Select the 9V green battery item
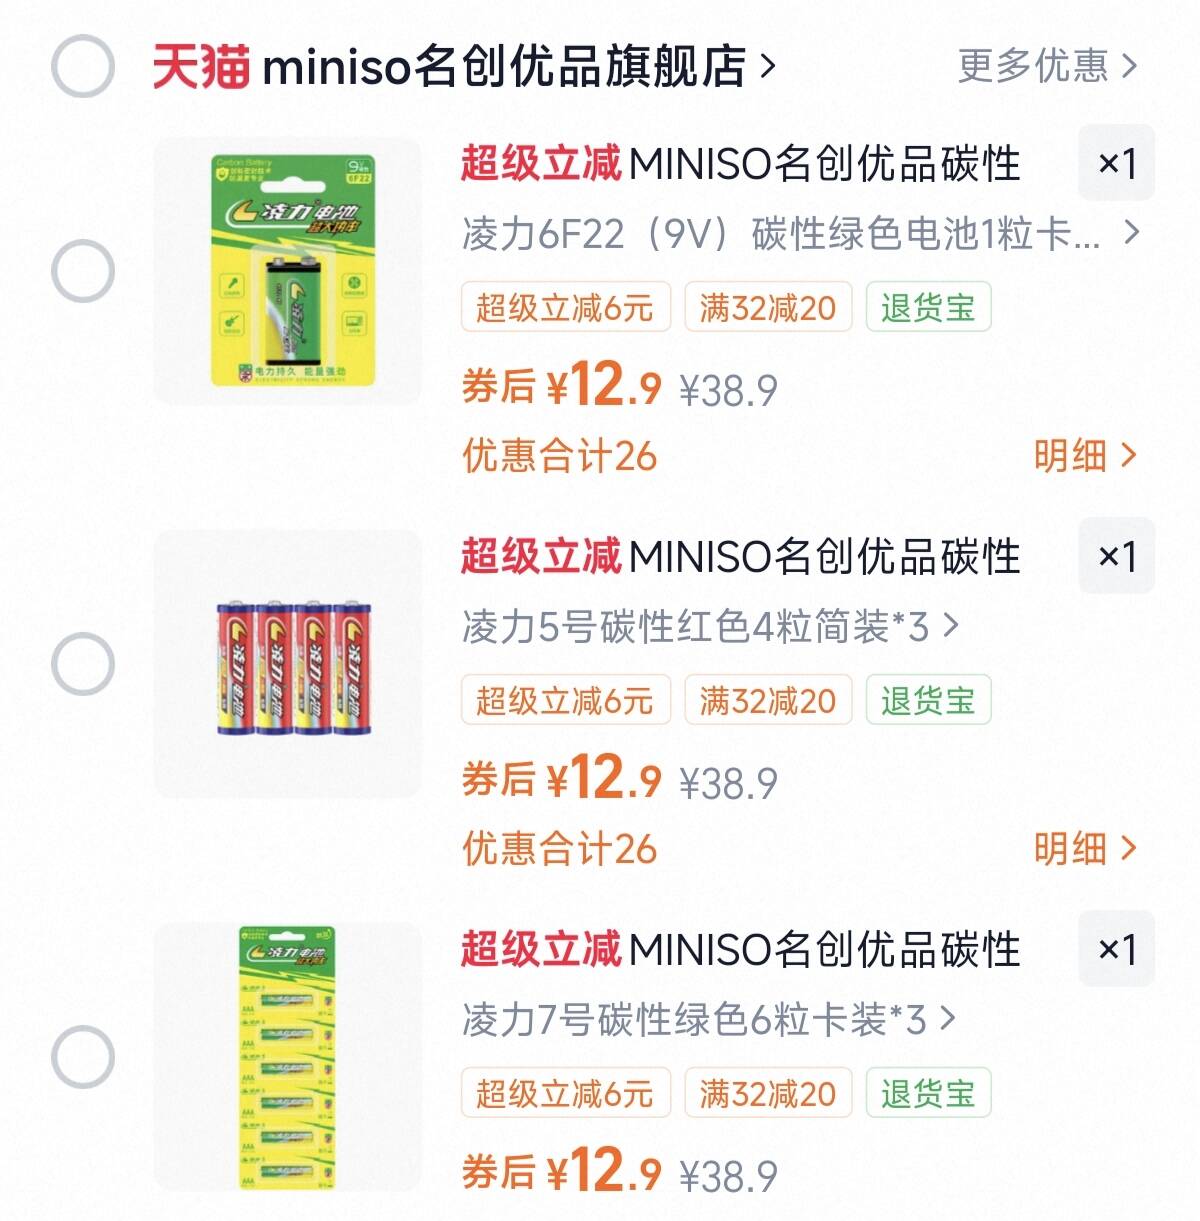 [82, 271]
